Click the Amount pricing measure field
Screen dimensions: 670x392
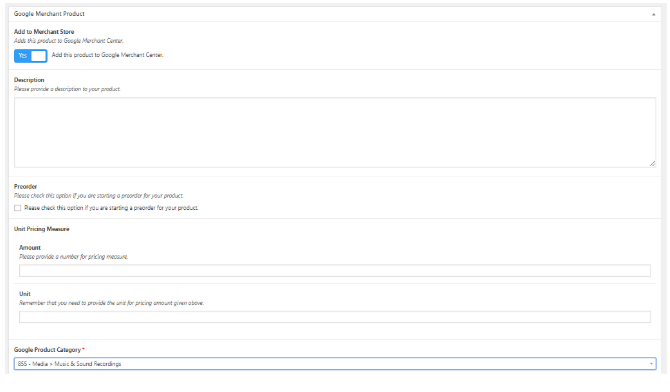point(335,271)
